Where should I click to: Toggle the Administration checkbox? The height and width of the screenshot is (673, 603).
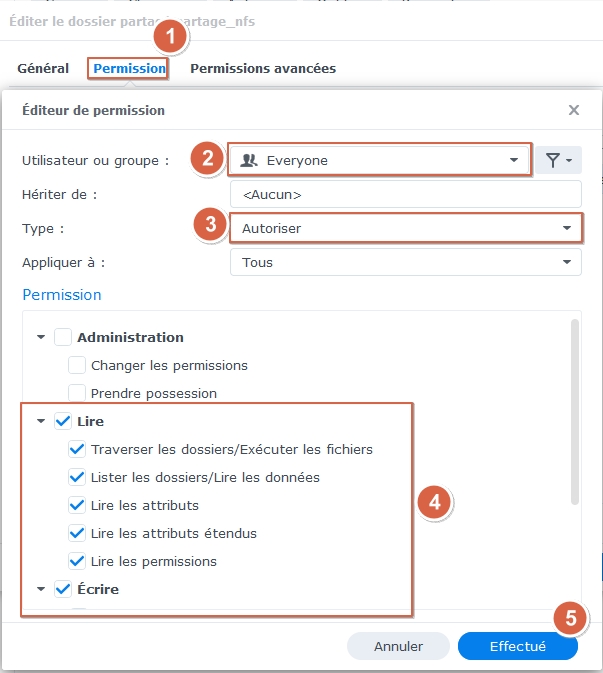(x=63, y=338)
